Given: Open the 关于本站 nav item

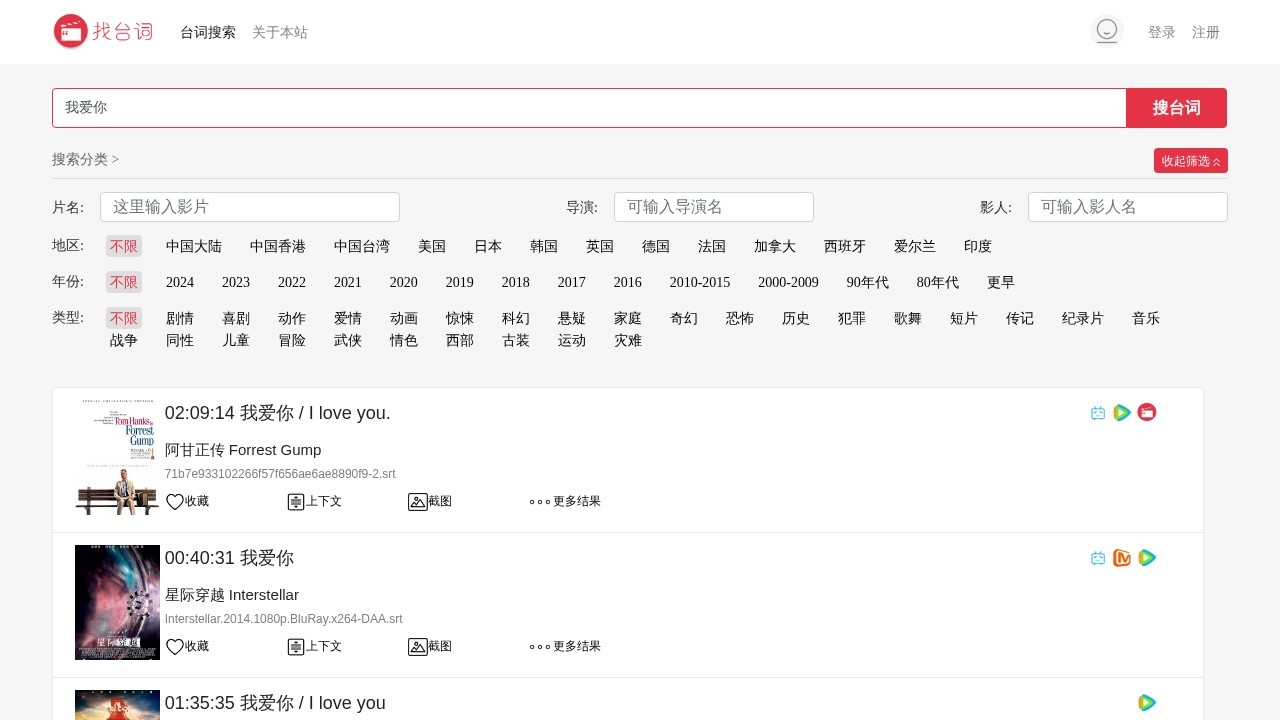Looking at the screenshot, I should (x=280, y=32).
